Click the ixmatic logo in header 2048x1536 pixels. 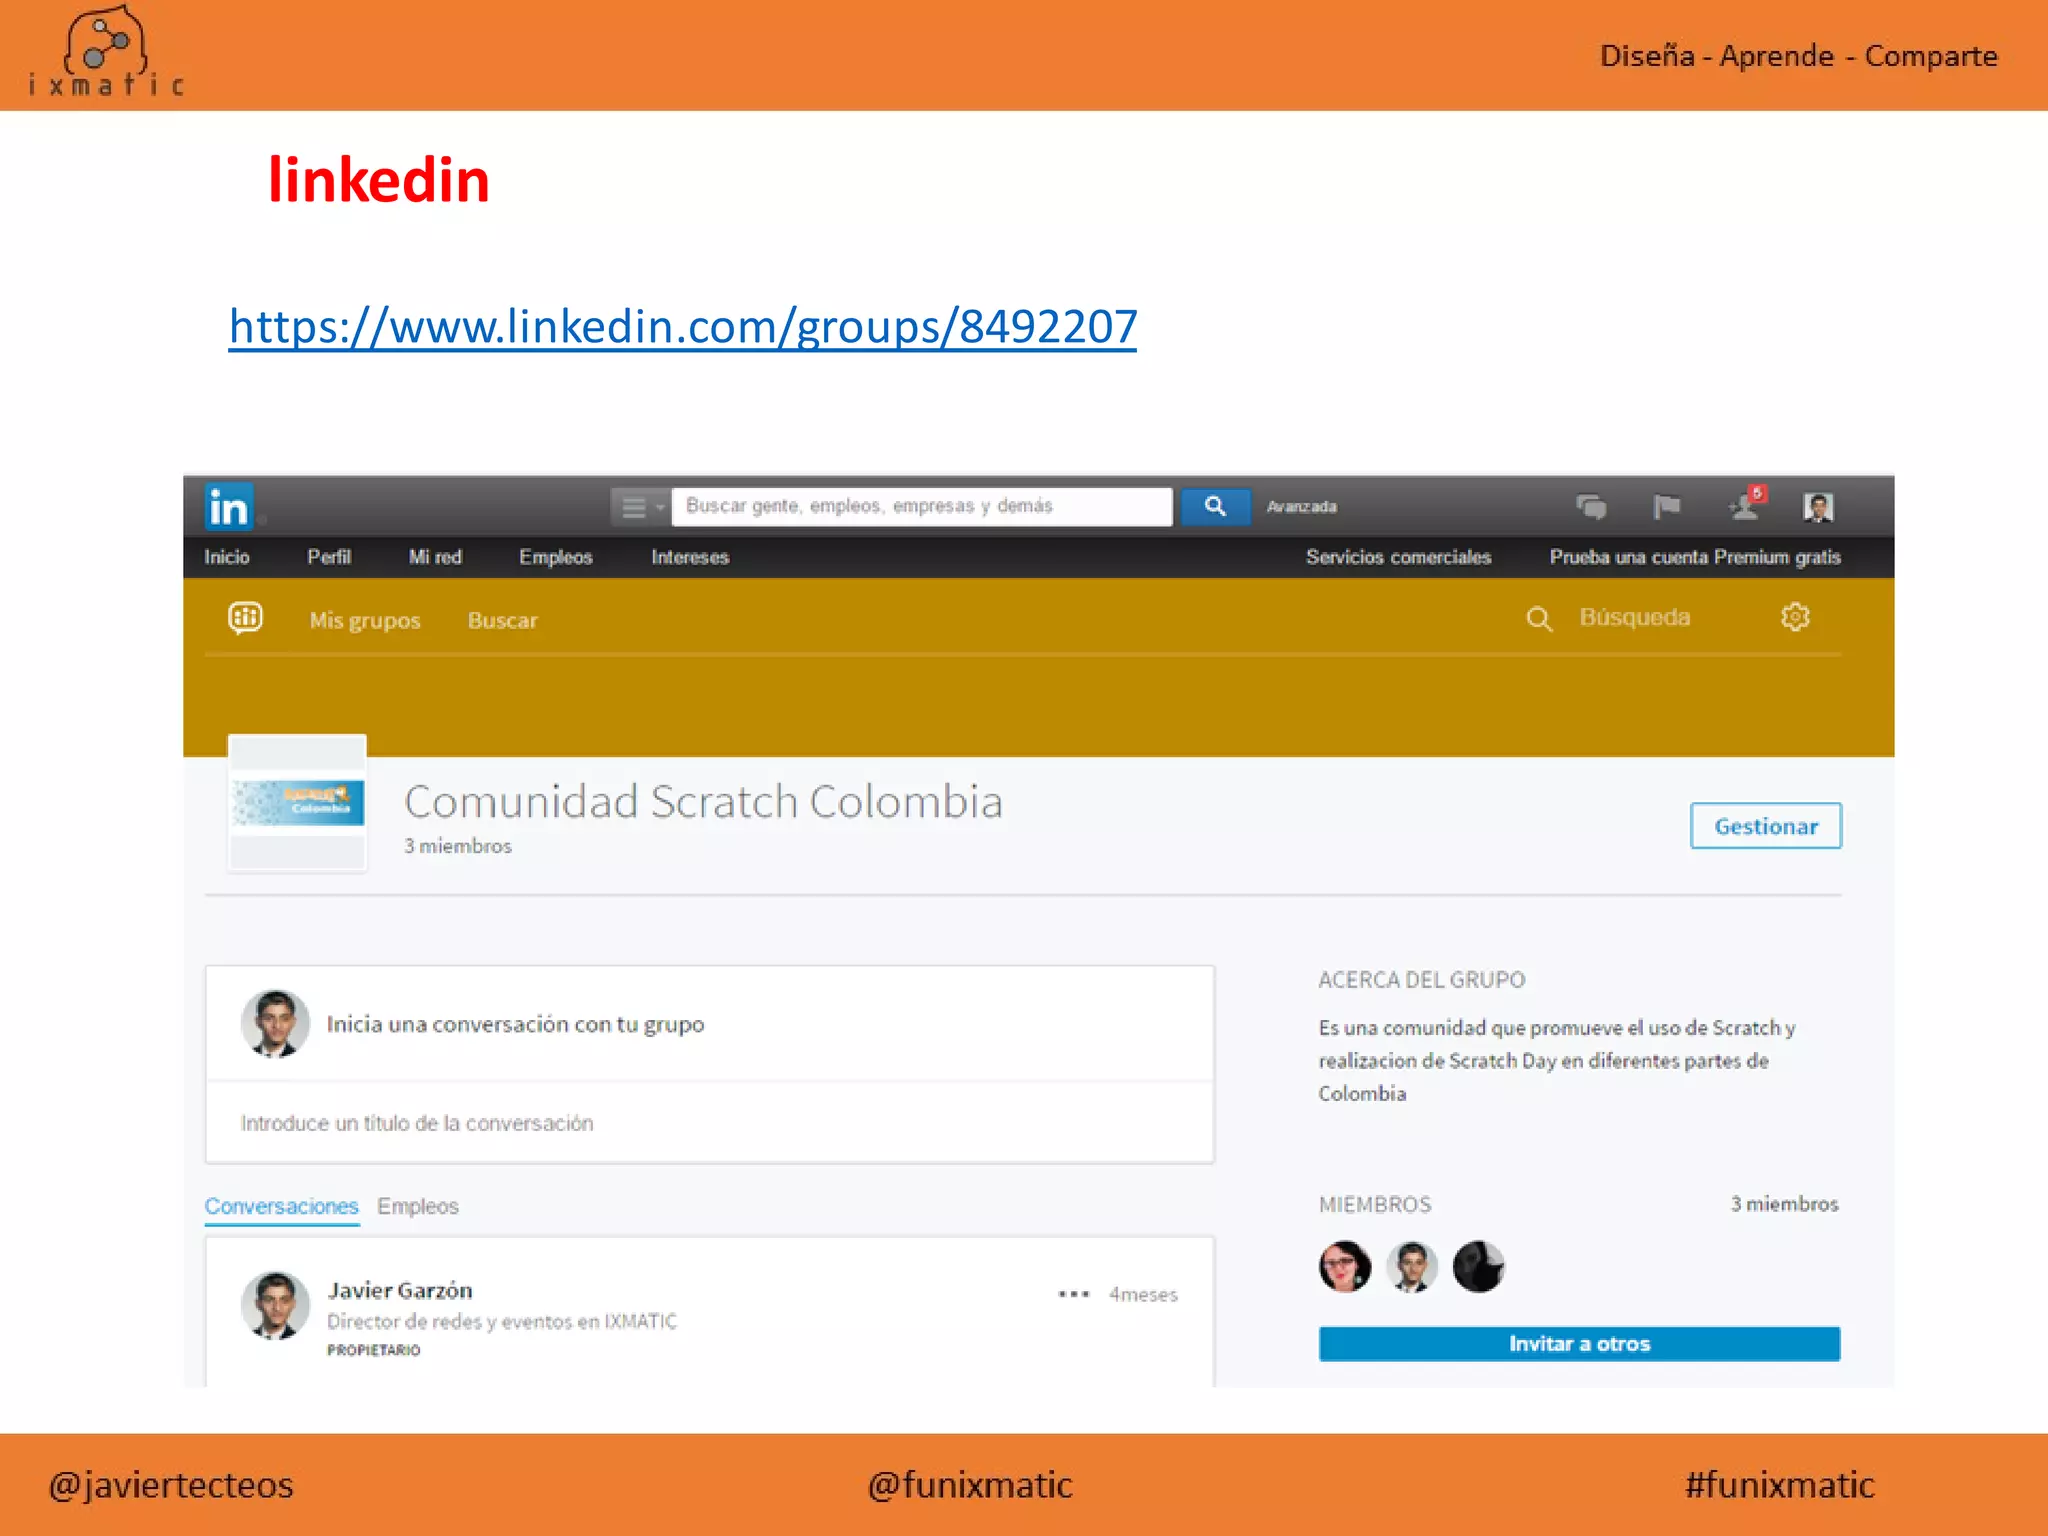(x=106, y=52)
